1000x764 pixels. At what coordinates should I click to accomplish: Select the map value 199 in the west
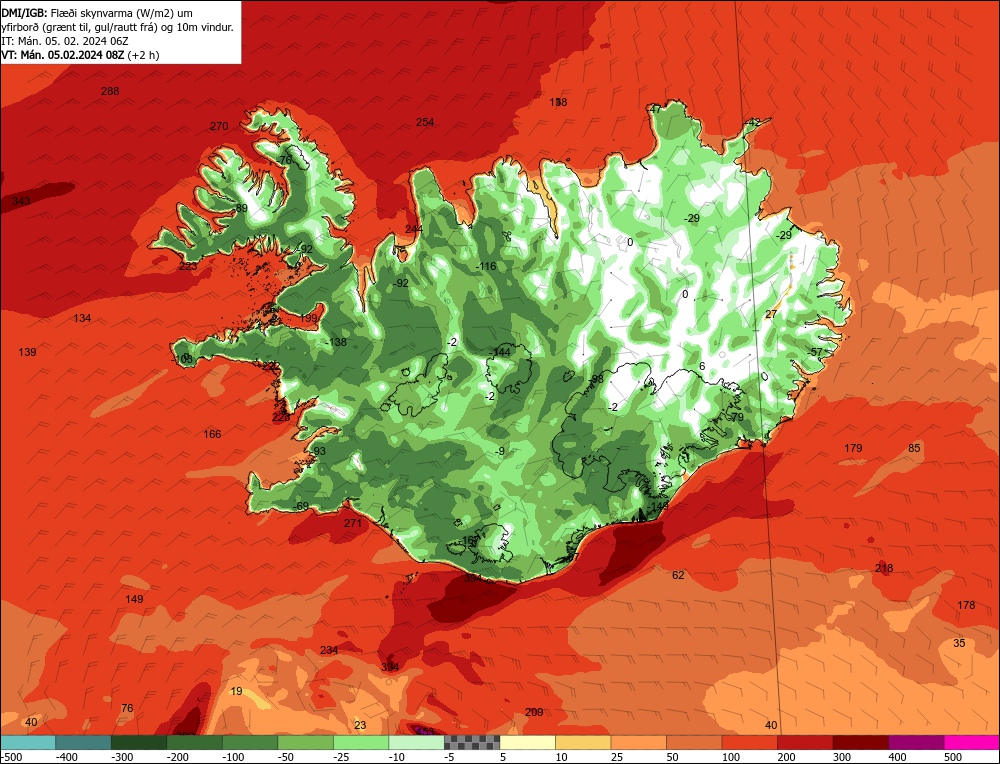tap(308, 318)
